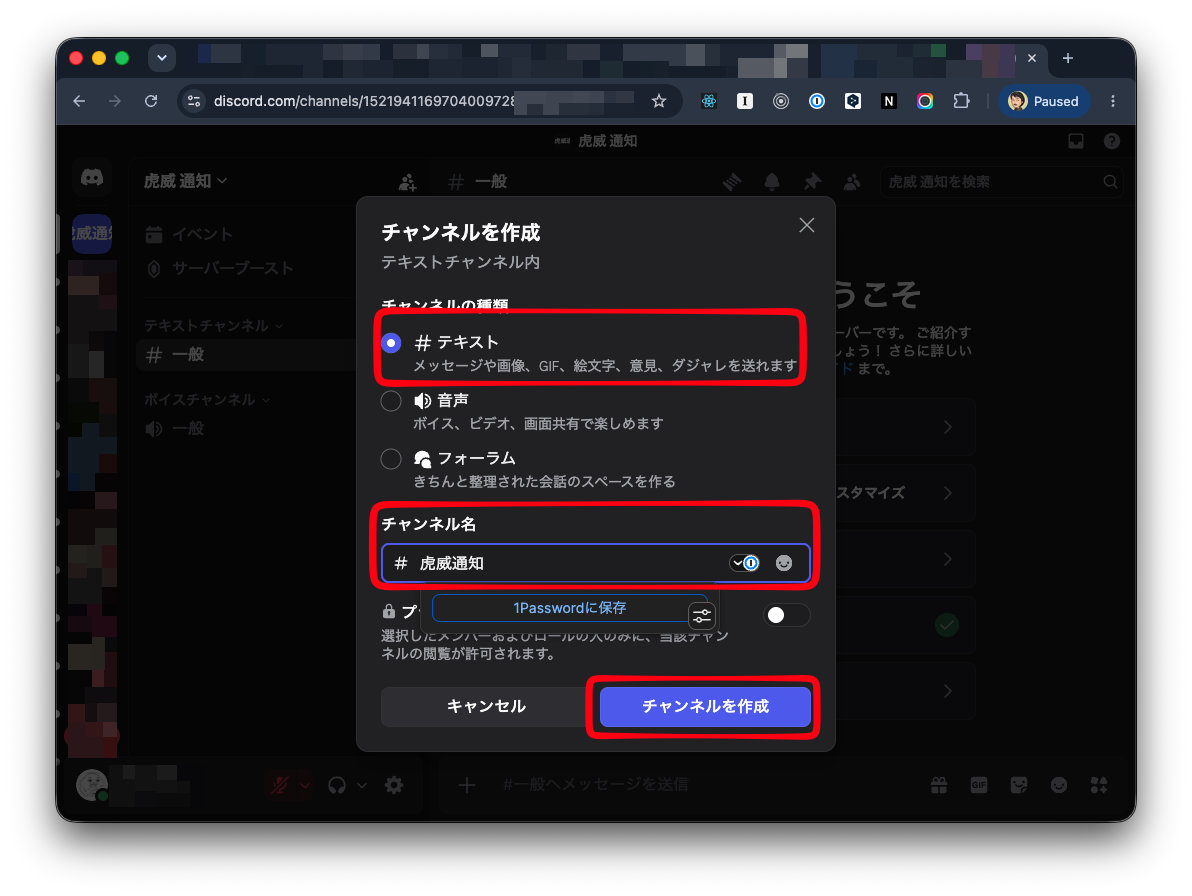Close the channel creation dialog with the X

pyautogui.click(x=807, y=226)
